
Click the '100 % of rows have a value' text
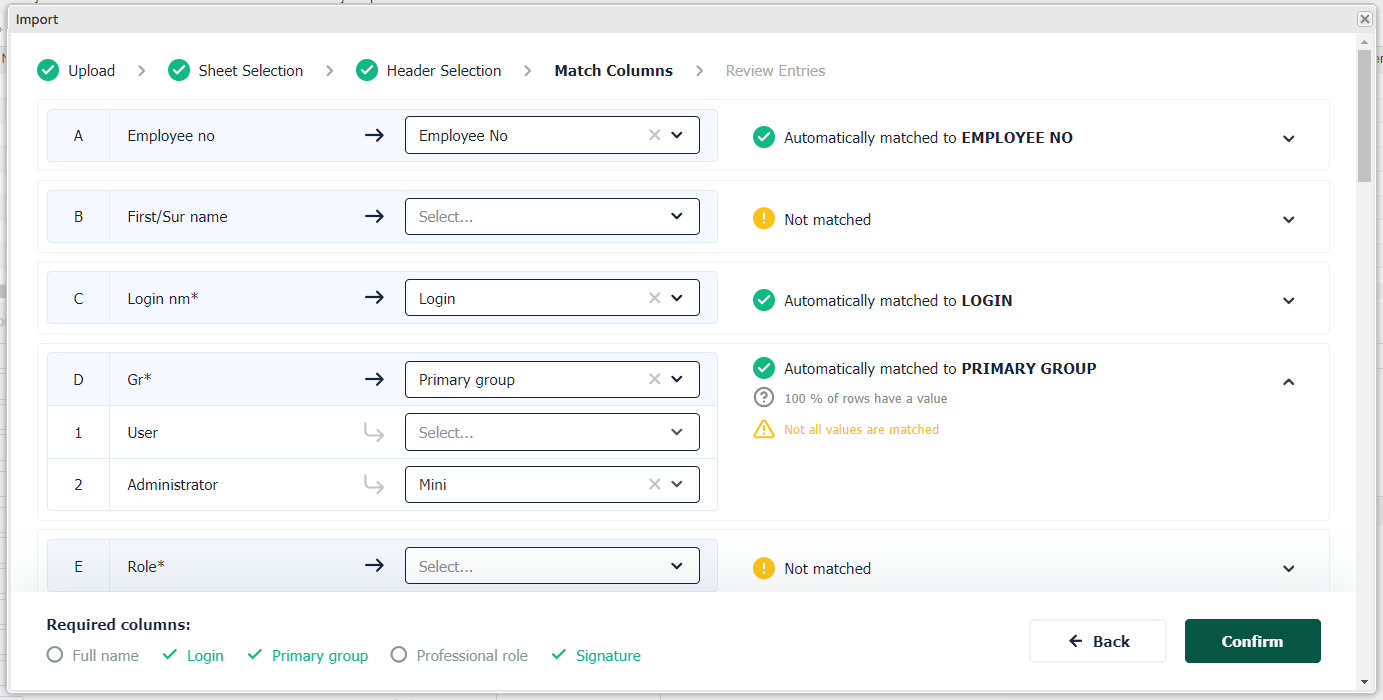point(865,398)
